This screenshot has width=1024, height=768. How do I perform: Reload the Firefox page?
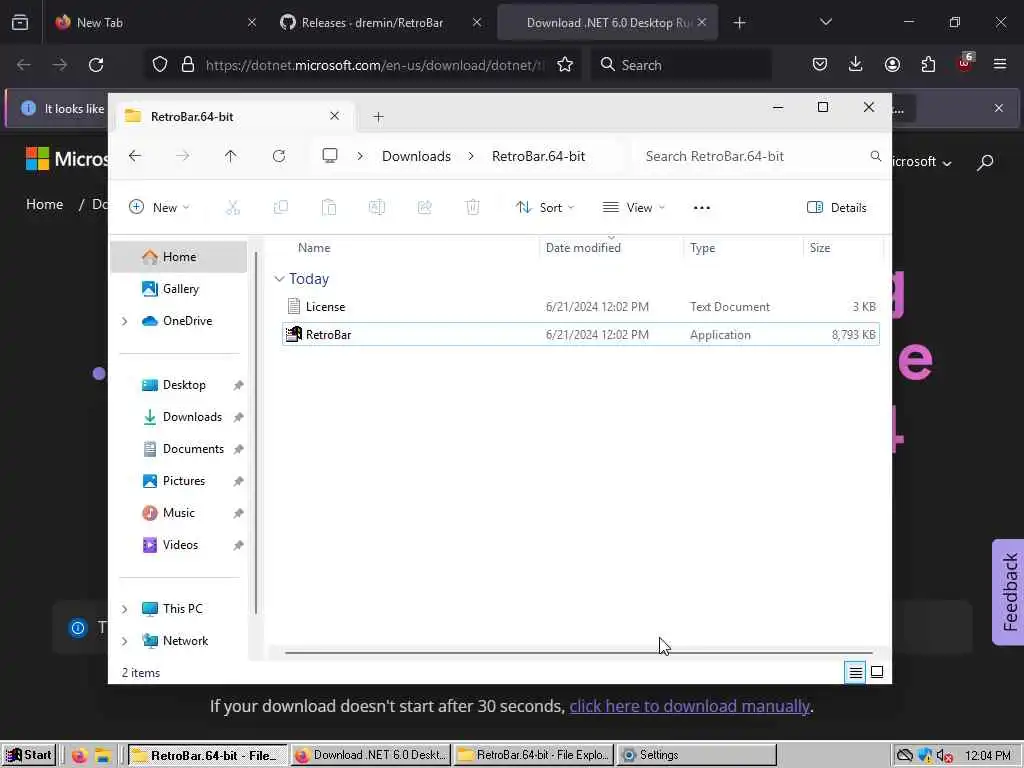pos(96,65)
